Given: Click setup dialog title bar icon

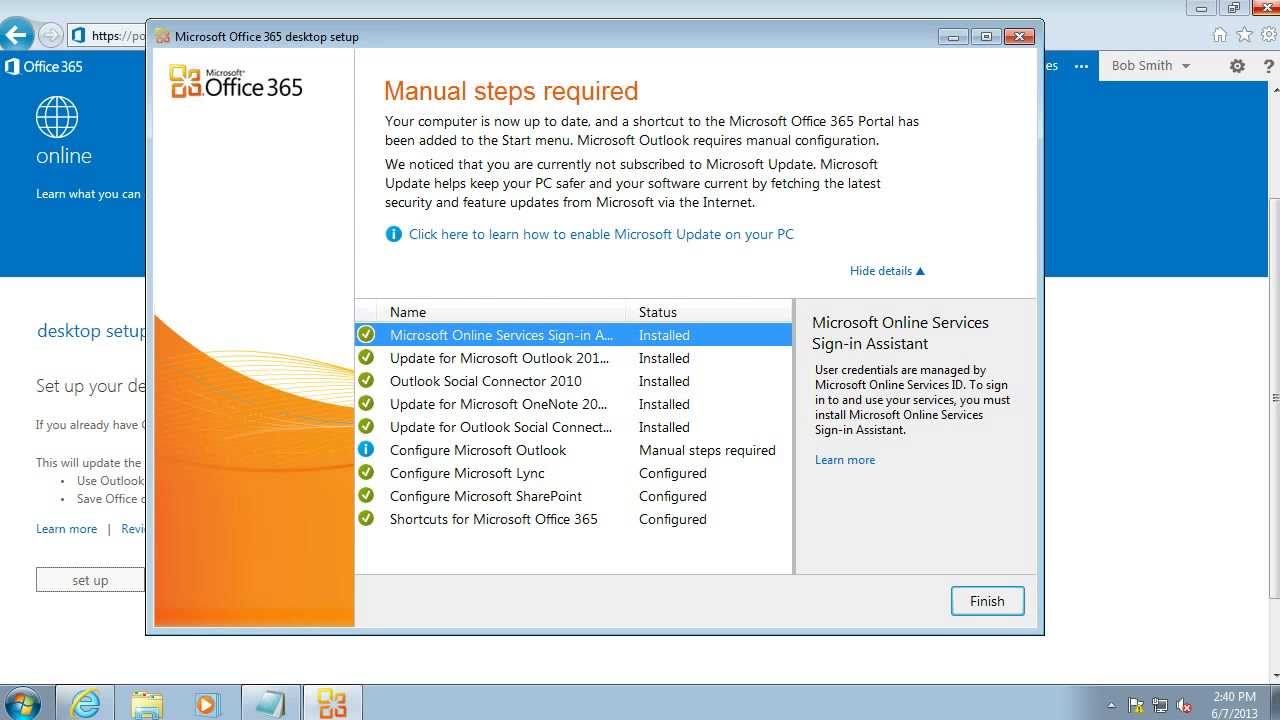Looking at the screenshot, I should [x=162, y=37].
